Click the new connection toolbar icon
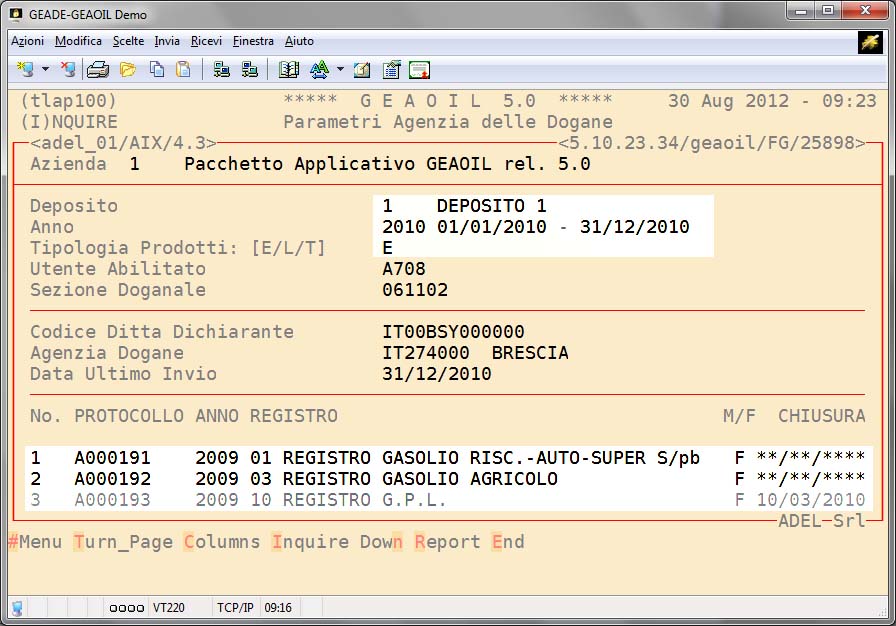The width and height of the screenshot is (896, 626). tap(25, 70)
